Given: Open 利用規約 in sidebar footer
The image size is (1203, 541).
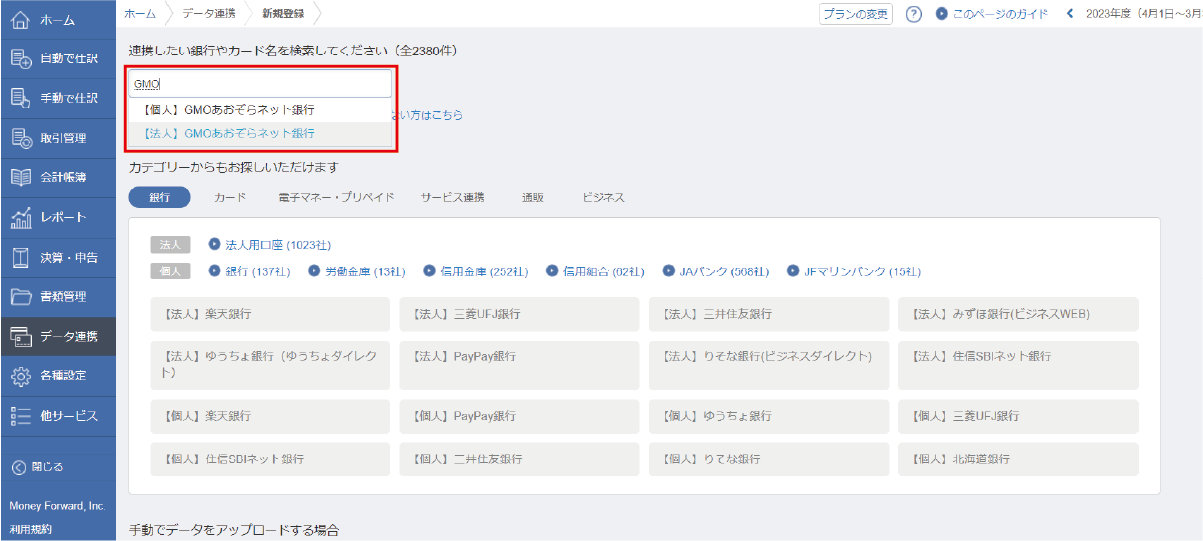Looking at the screenshot, I should point(31,529).
